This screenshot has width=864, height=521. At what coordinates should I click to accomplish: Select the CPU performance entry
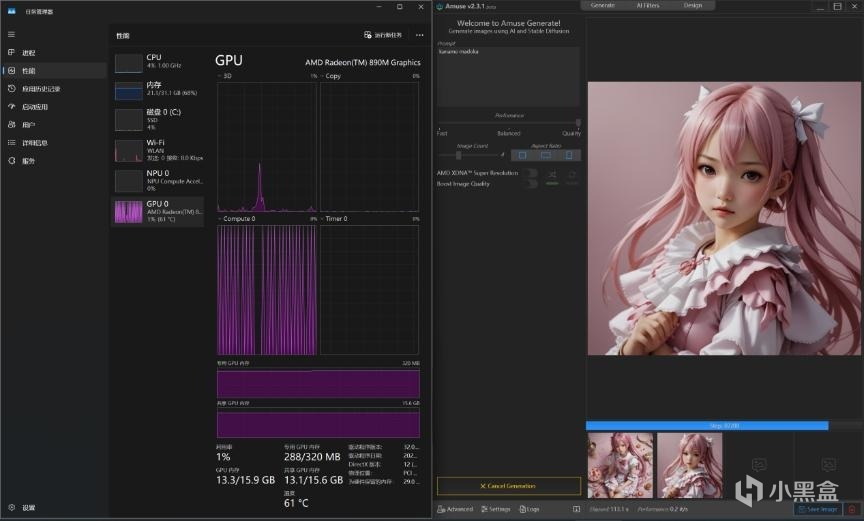point(158,62)
